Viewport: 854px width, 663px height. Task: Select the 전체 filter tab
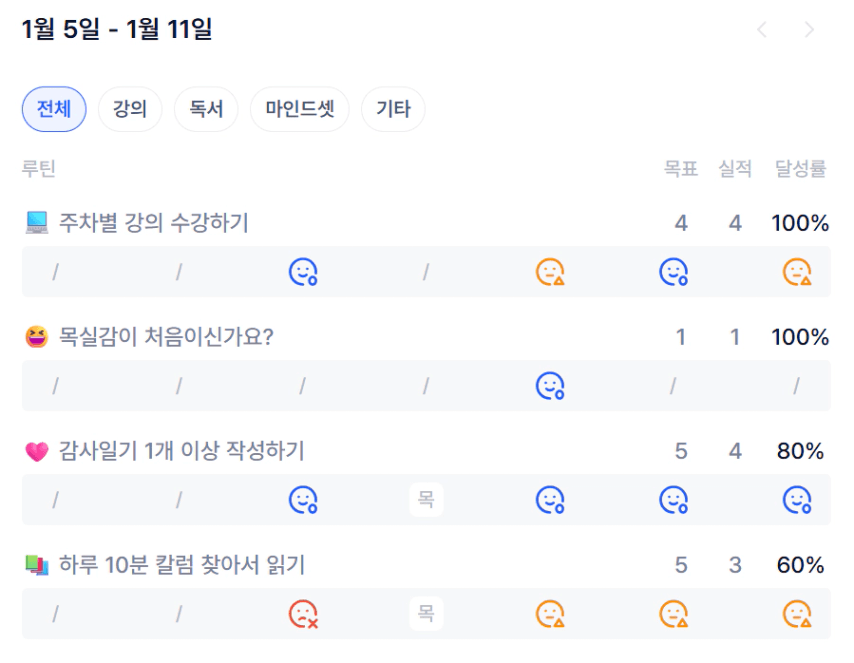[x=54, y=109]
